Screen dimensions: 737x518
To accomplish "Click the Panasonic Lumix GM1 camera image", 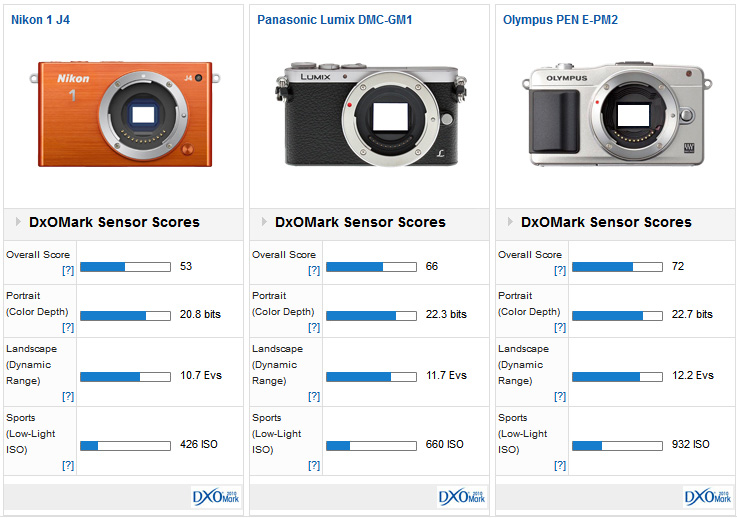I will 371,114.
